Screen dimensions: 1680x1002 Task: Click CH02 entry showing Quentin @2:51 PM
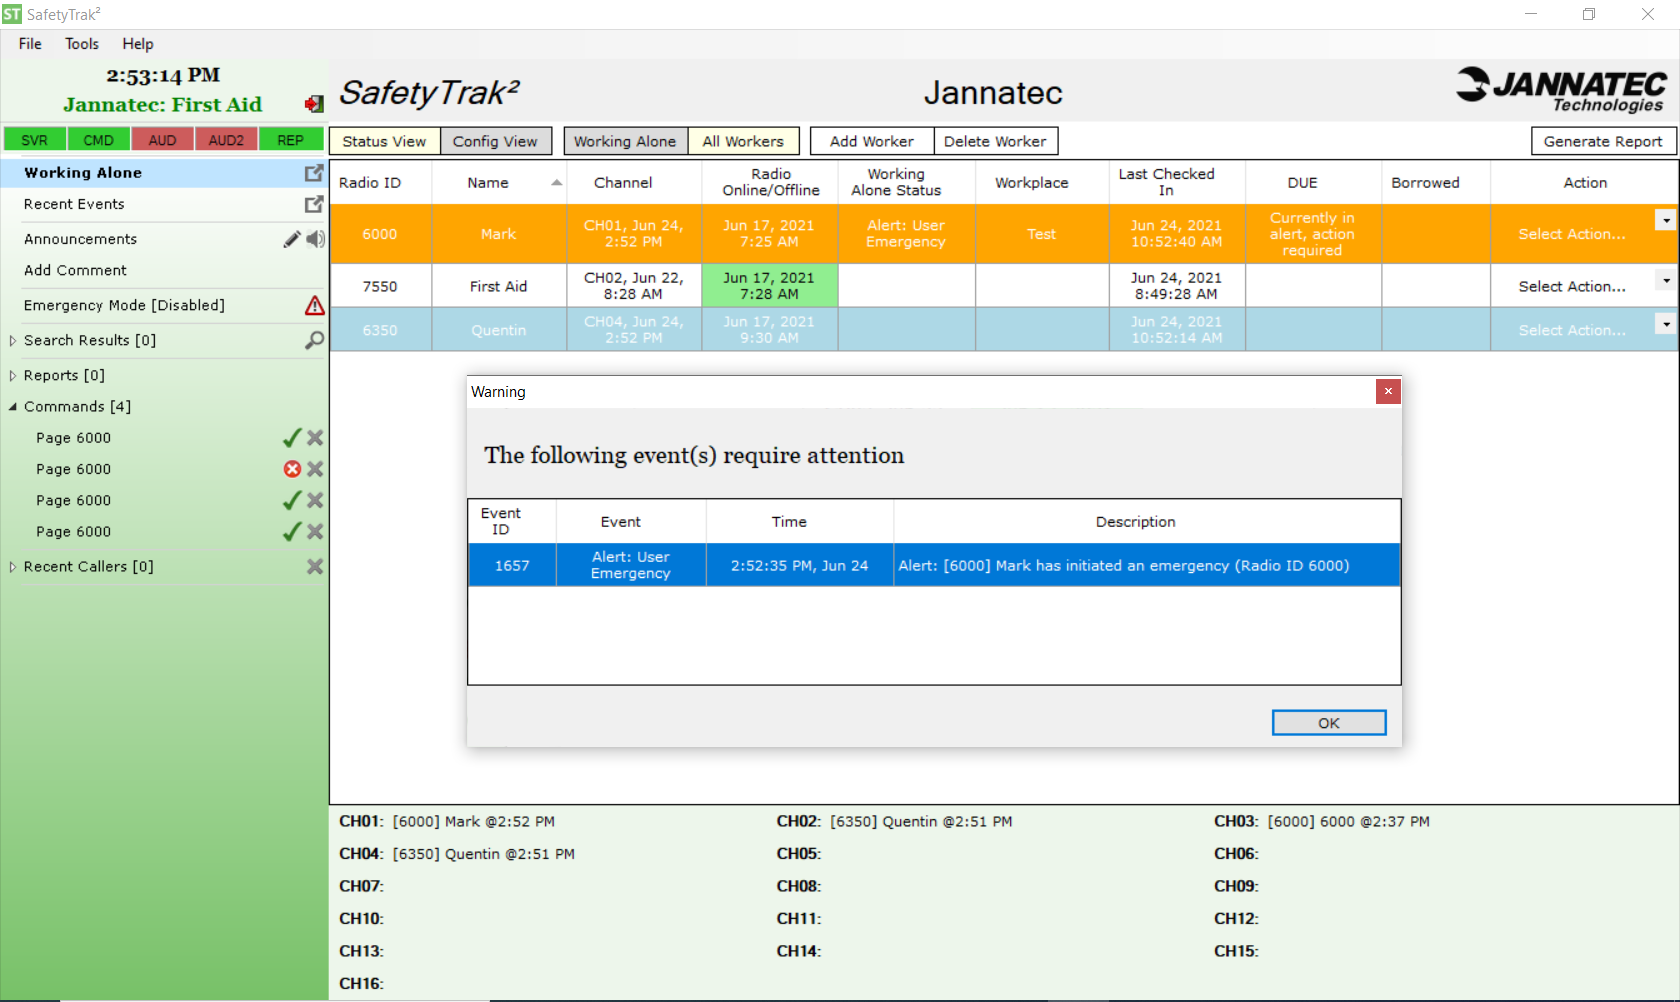[894, 822]
